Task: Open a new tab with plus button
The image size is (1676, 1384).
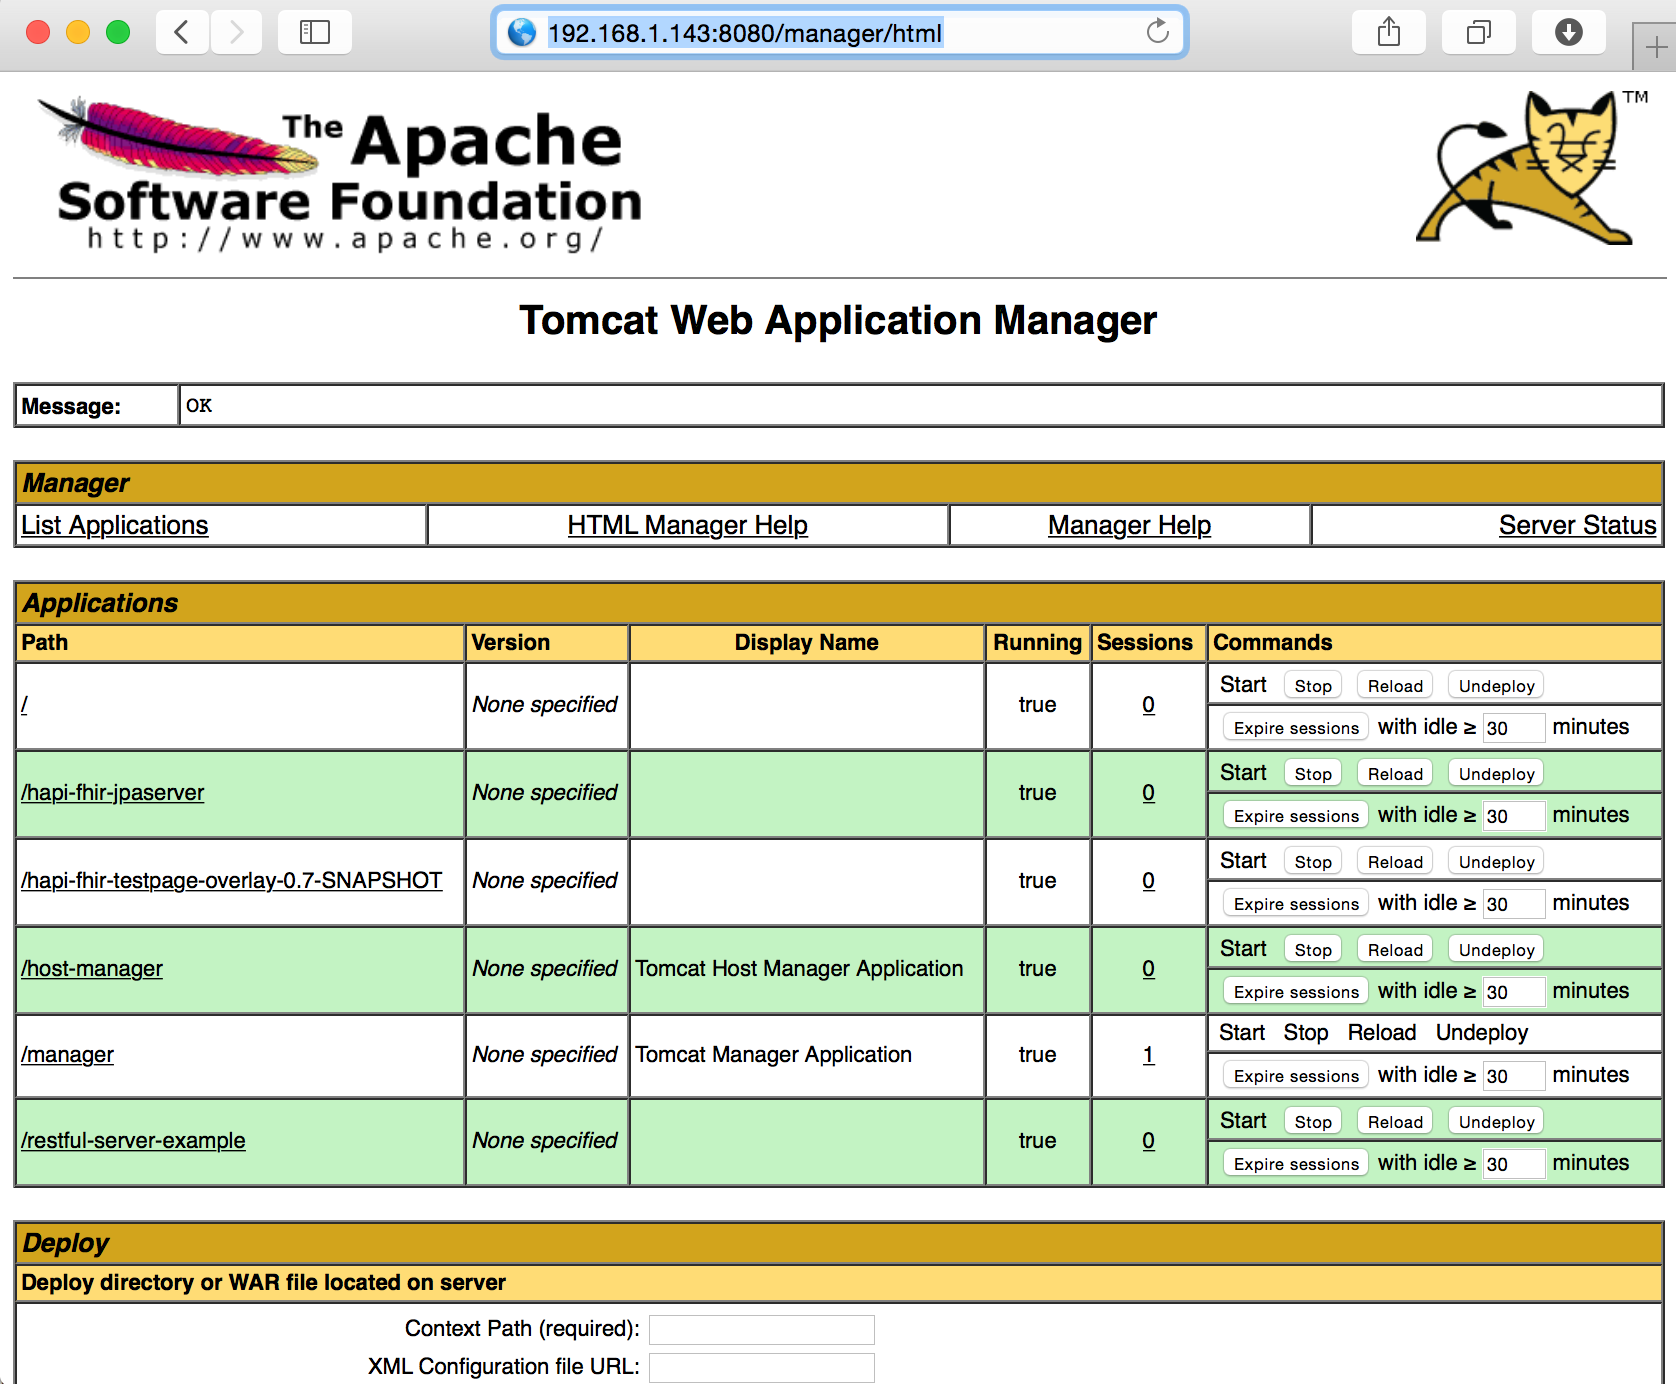Action: (1655, 47)
